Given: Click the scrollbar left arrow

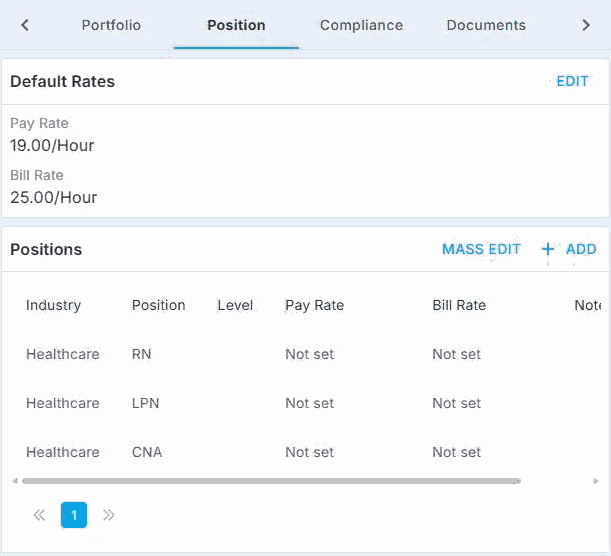Looking at the screenshot, I should [15, 481].
